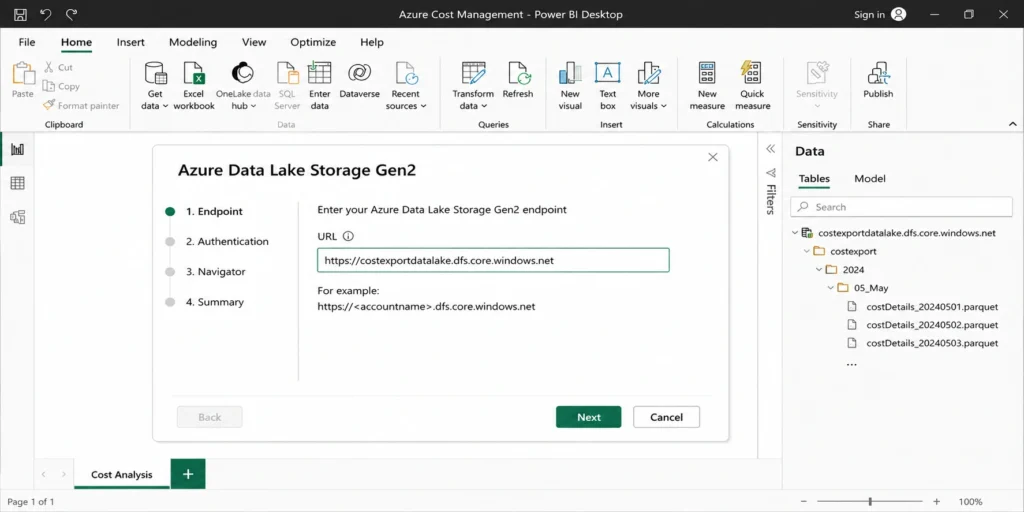The image size is (1024, 512).
Task: Switch to the Model tab in Data pane
Action: (870, 178)
